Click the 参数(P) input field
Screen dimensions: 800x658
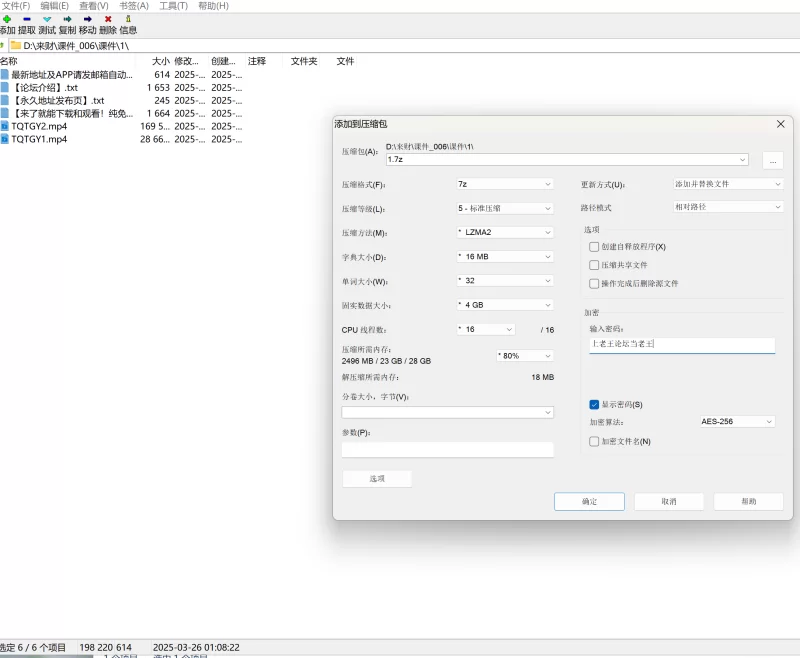[447, 449]
